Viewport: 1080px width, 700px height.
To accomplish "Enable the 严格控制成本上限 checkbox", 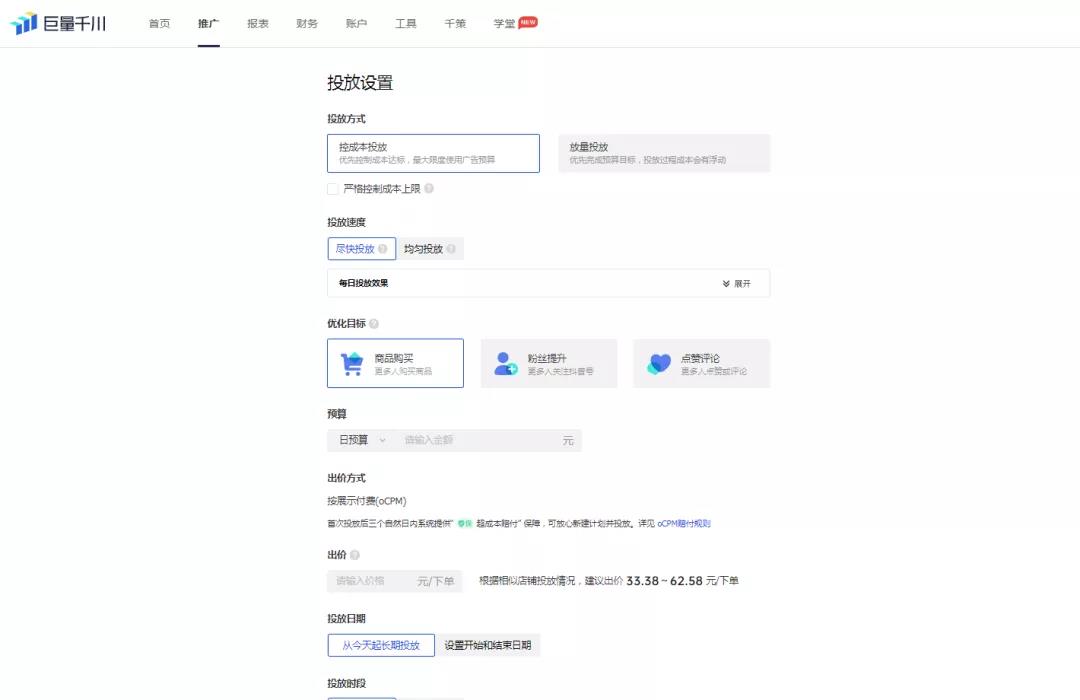I will pos(333,188).
